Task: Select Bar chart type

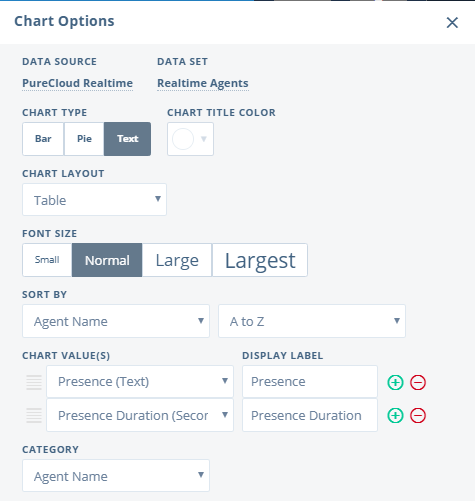Action: 43,139
